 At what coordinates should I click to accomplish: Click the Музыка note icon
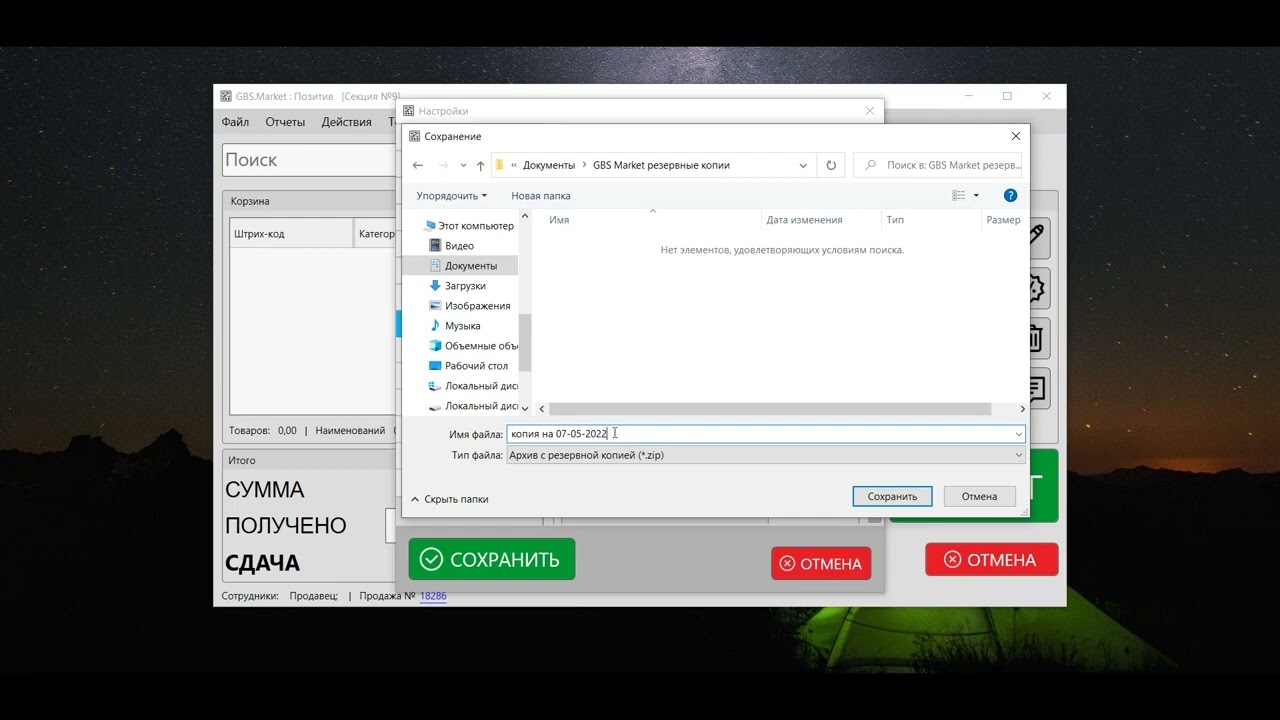pyautogui.click(x=435, y=326)
